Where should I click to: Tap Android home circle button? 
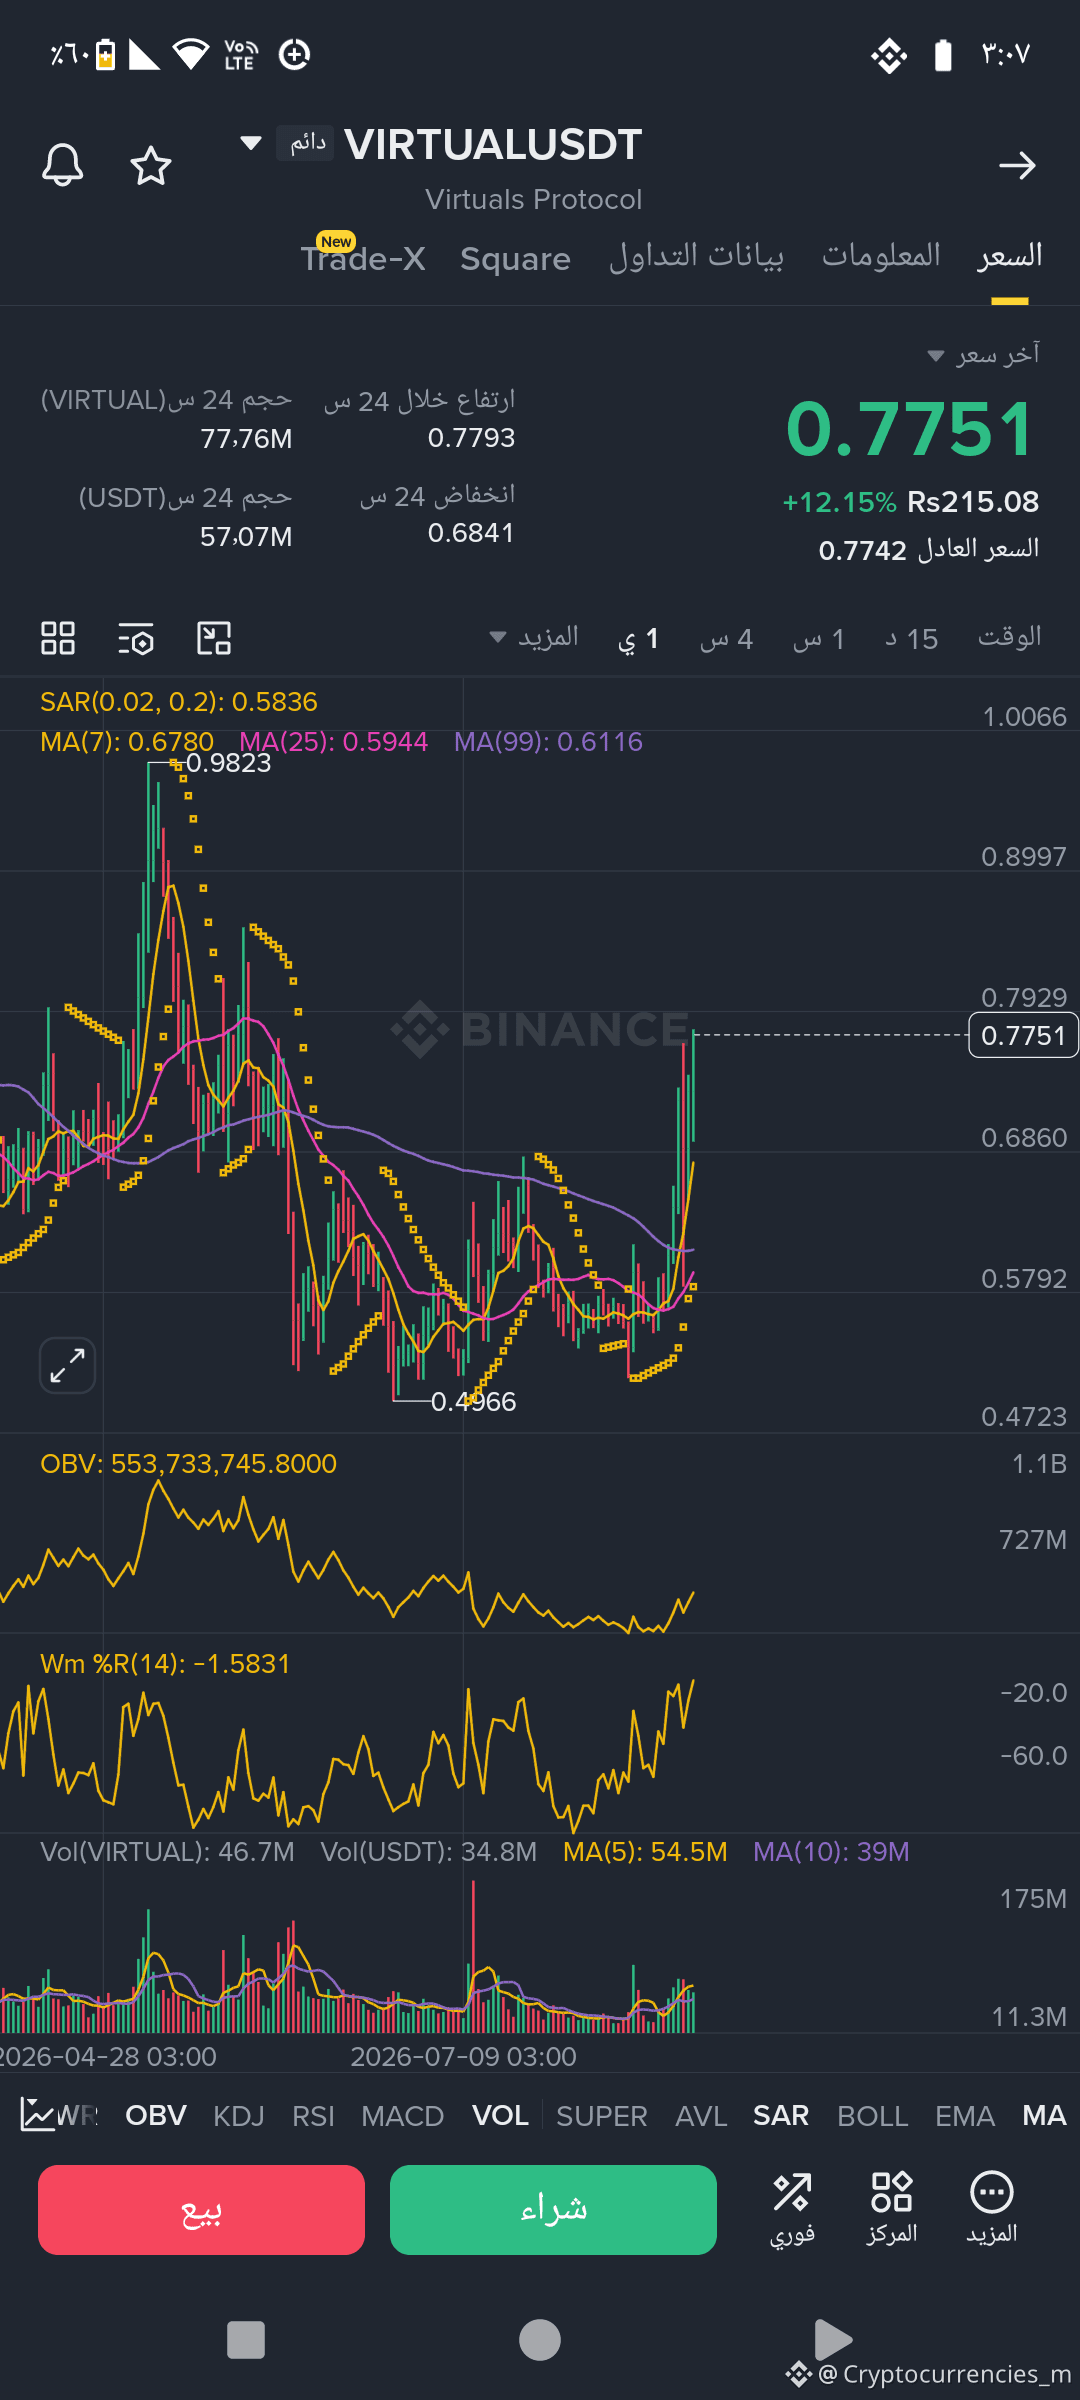click(x=540, y=2340)
